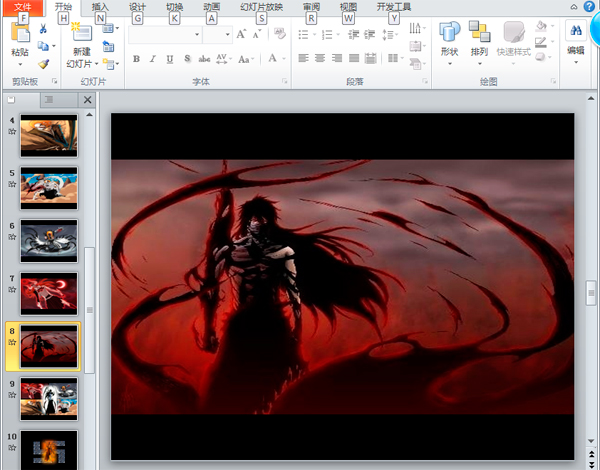The height and width of the screenshot is (470, 600).
Task: Click Increase indent level icon
Action: click(369, 35)
